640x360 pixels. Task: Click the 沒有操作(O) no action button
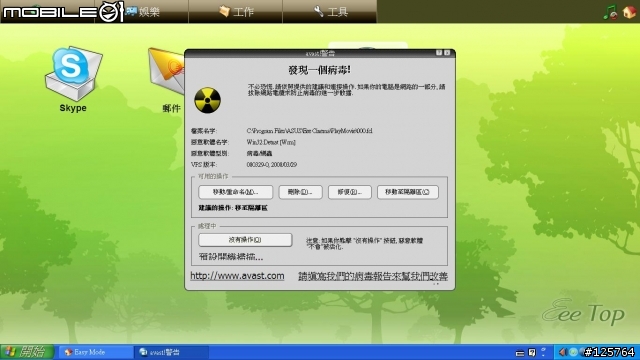[x=245, y=240]
